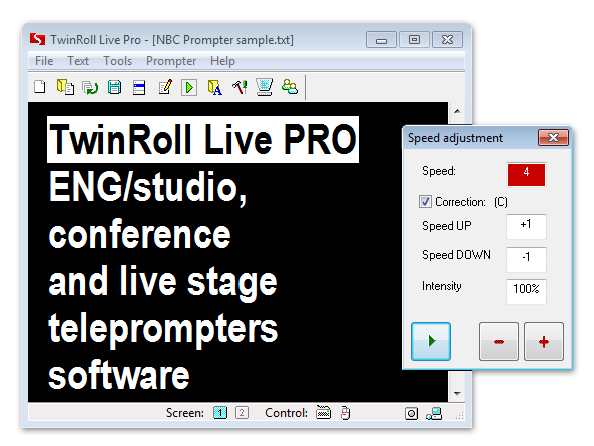
Task: Click the TwinRoll app logo in title bar
Action: point(37,39)
